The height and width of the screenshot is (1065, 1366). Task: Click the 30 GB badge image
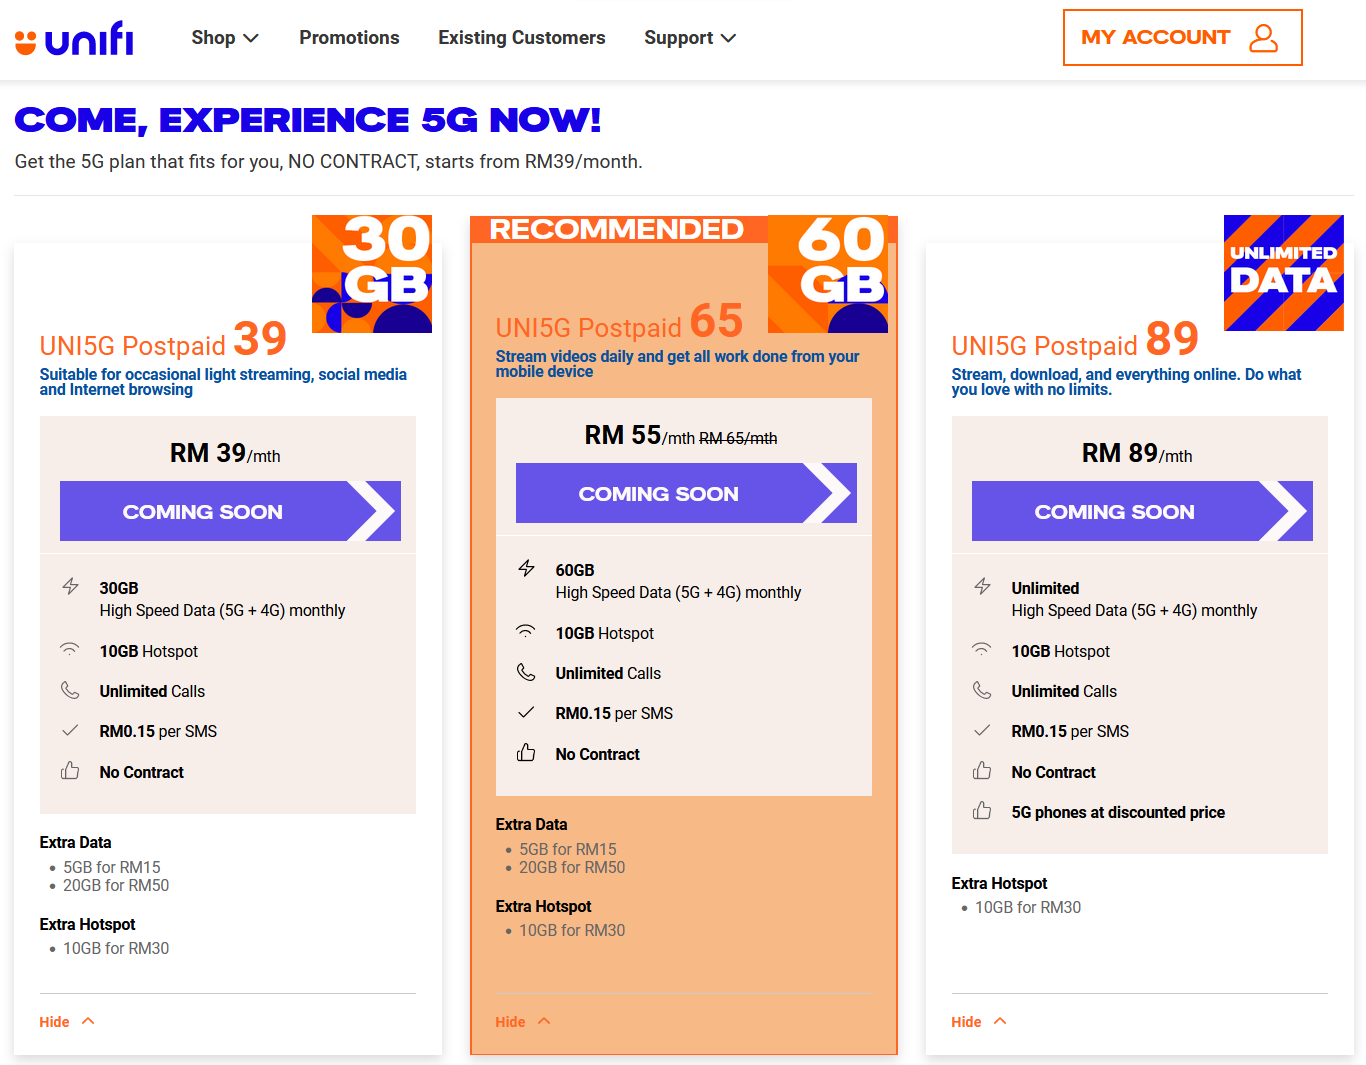click(x=372, y=274)
